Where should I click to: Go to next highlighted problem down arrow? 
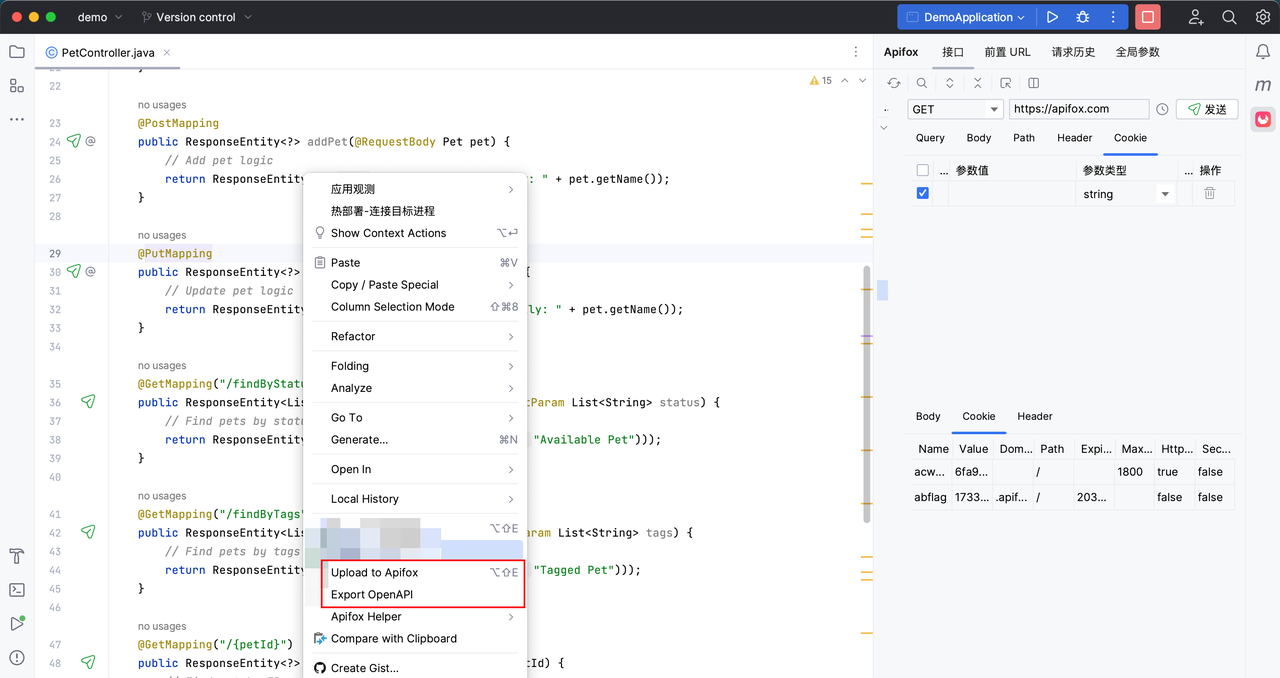tap(862, 81)
